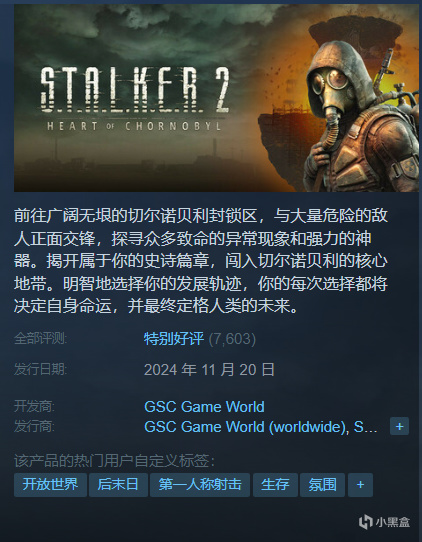This screenshot has height=542, width=422.
Task: Select the 开放世界 tag
Action: coord(50,485)
